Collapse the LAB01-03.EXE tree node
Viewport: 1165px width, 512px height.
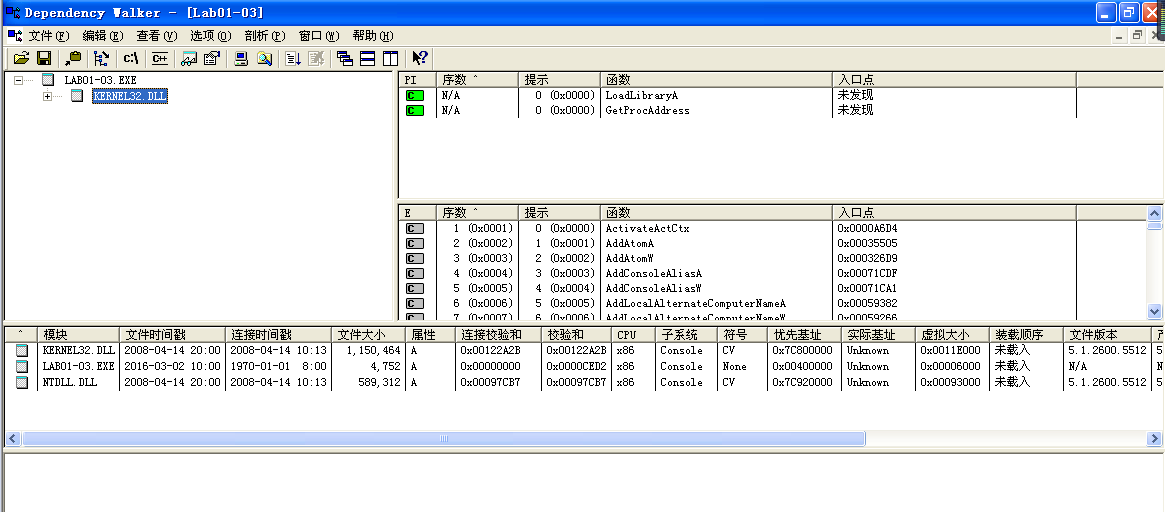[19, 80]
